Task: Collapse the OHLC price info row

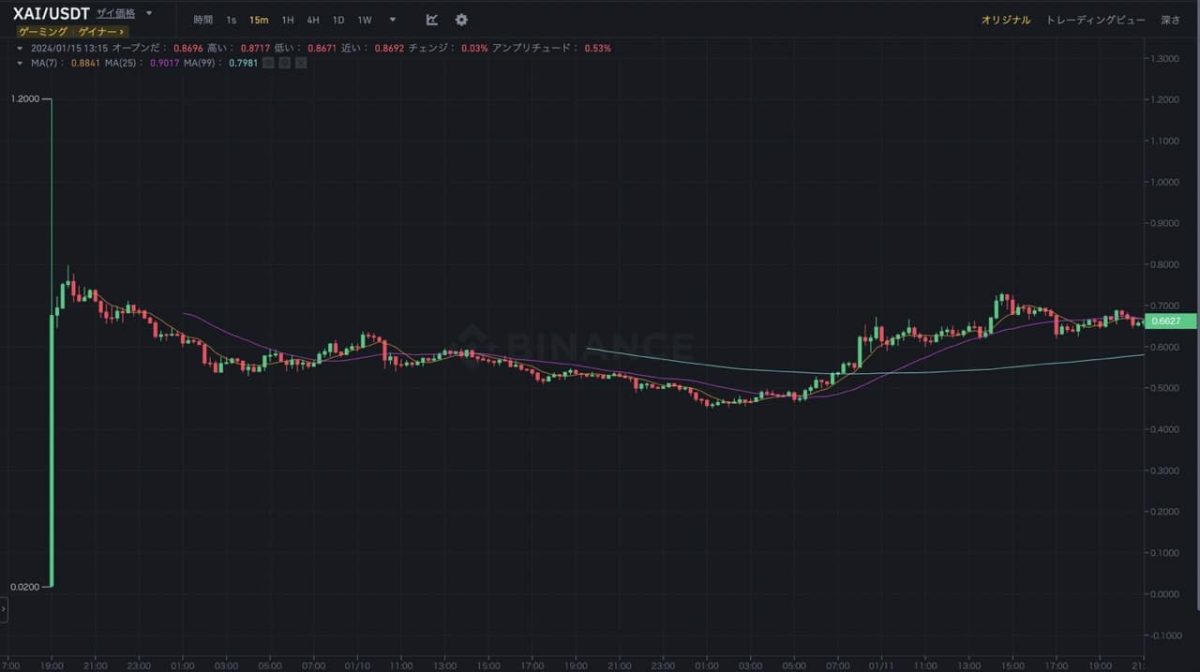Action: coord(20,47)
